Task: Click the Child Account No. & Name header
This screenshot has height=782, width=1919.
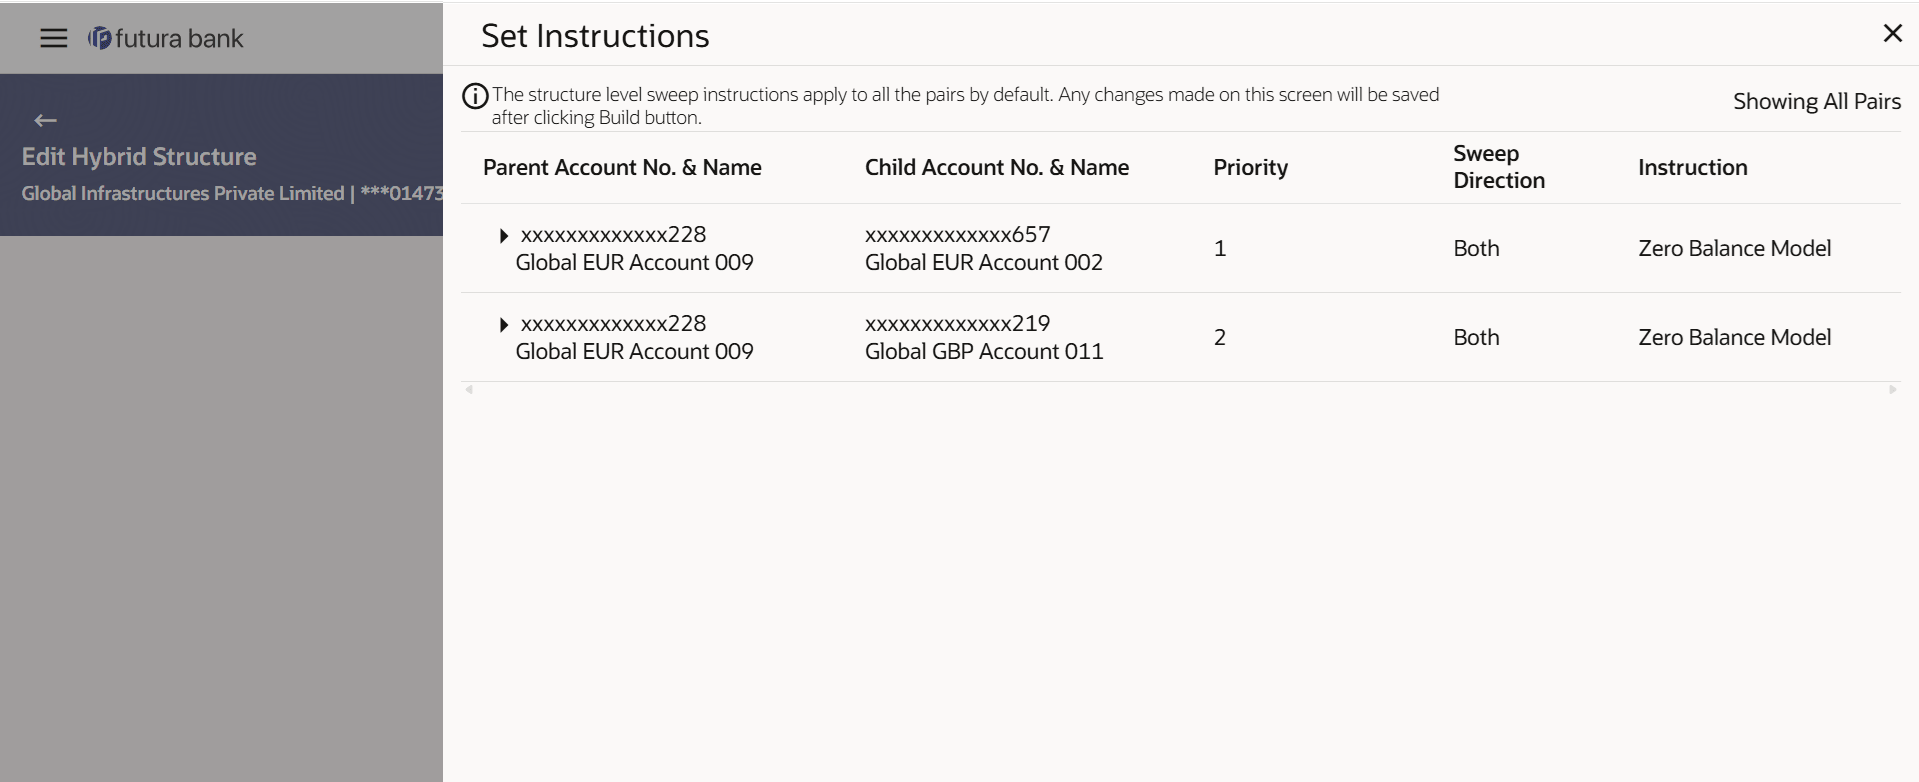Action: coord(996,167)
